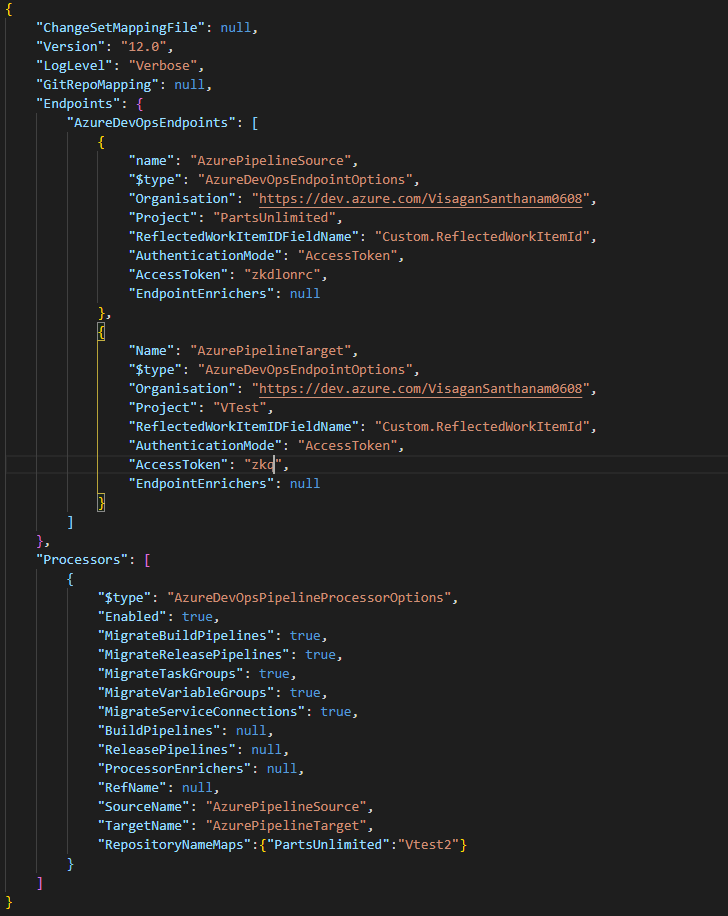This screenshot has width=728, height=916.
Task: Click the "EndpointEnrichers" key in target endpoint
Action: (x=202, y=484)
